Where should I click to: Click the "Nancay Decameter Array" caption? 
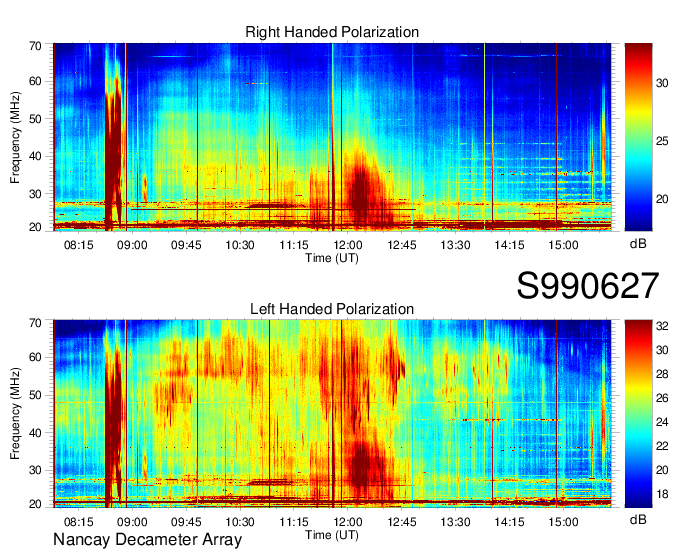pos(147,540)
